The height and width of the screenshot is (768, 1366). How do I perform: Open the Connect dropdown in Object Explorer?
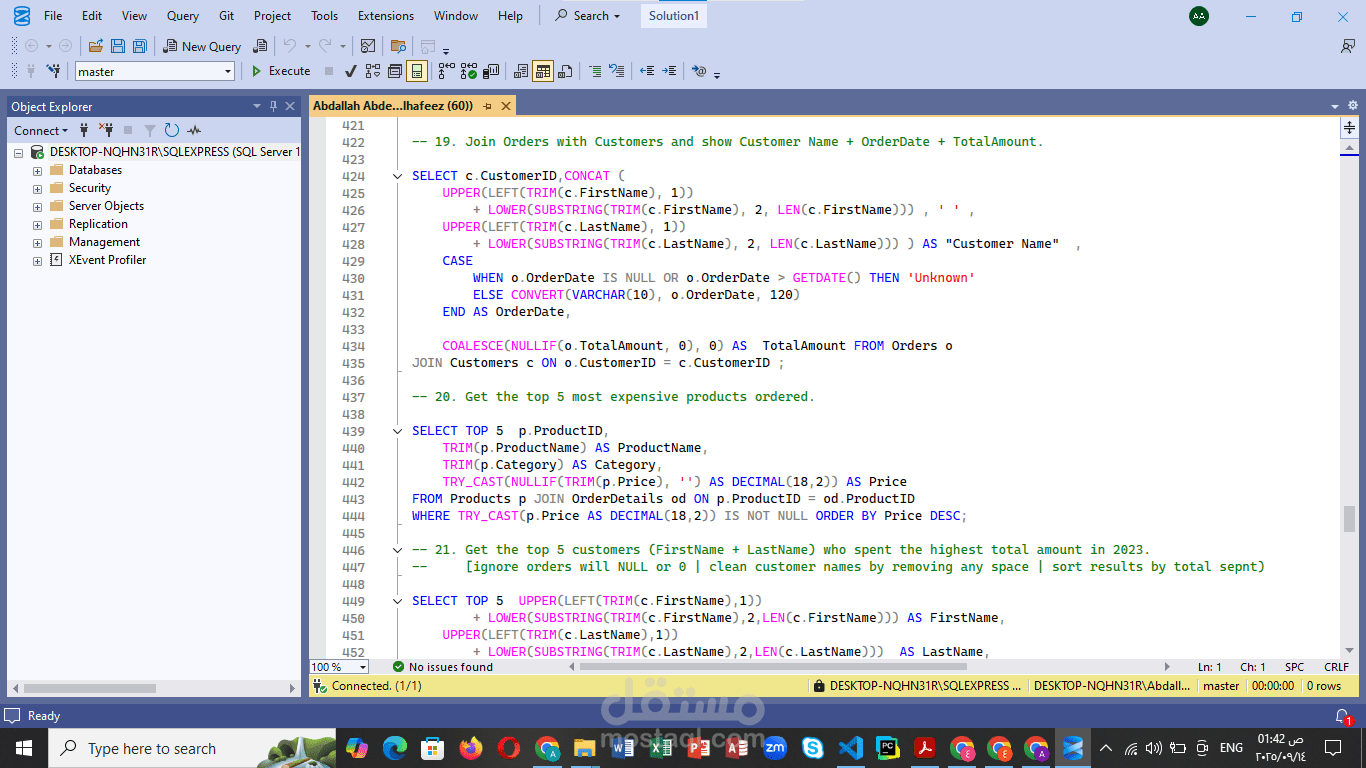(41, 130)
